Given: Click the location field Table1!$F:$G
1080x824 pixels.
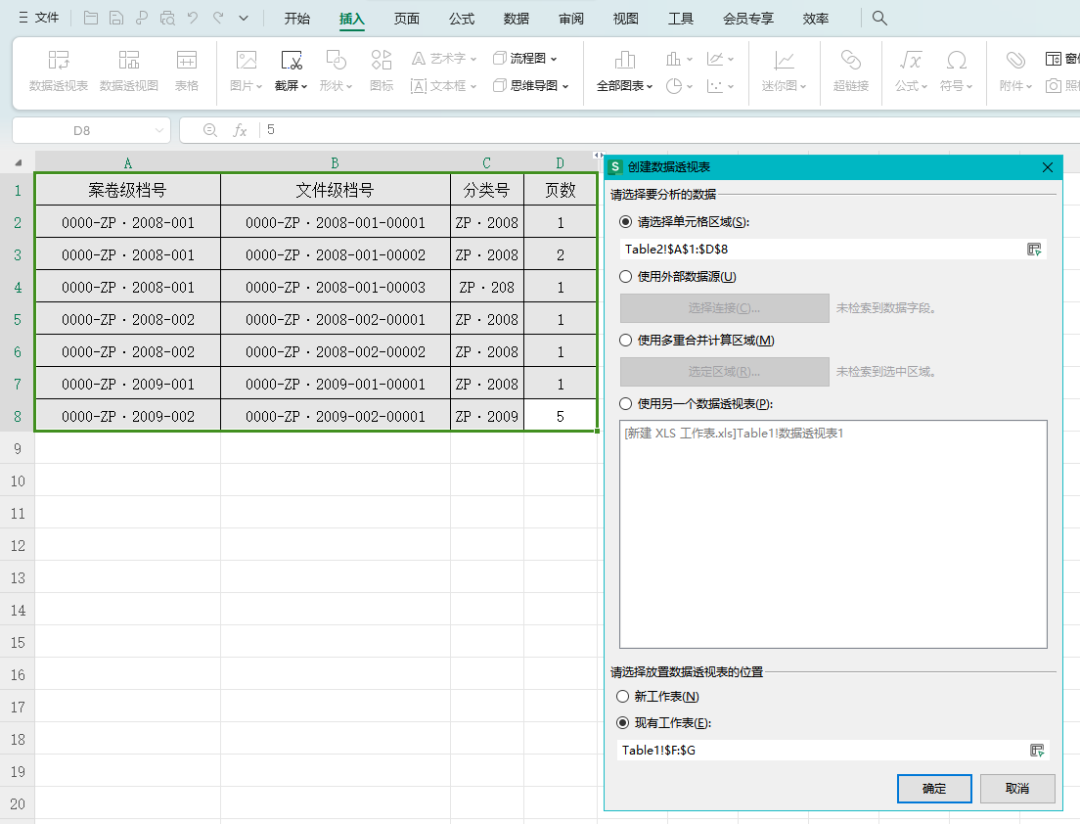Looking at the screenshot, I should pyautogui.click(x=822, y=750).
